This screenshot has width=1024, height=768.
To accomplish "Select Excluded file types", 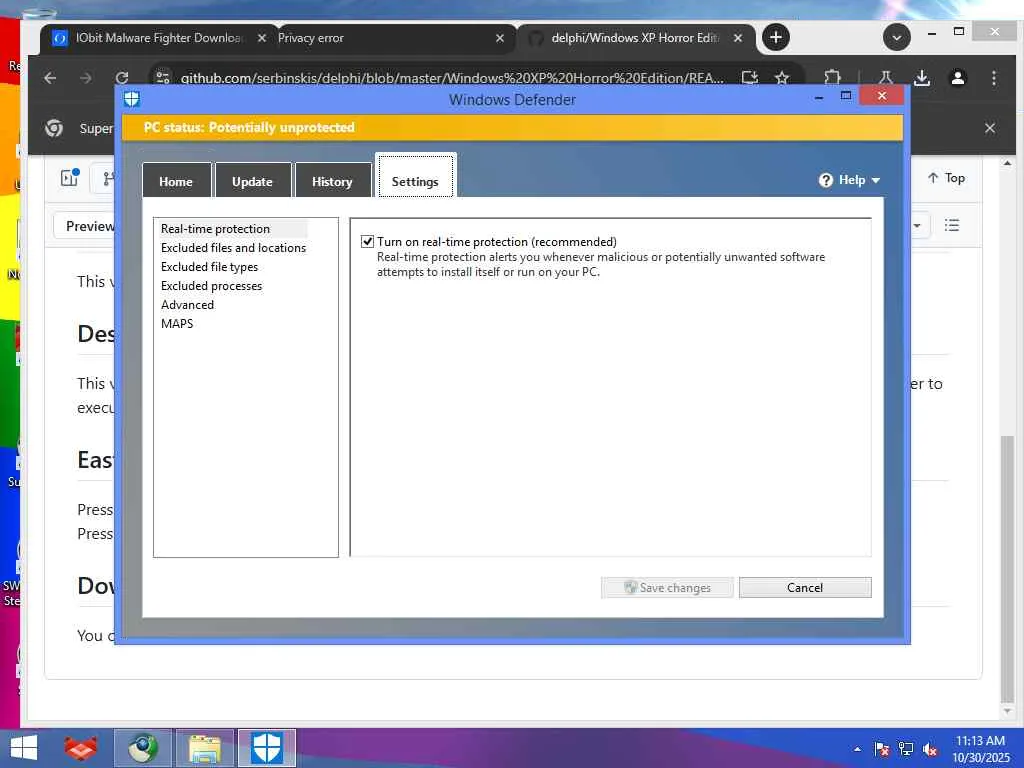I will click(209, 266).
